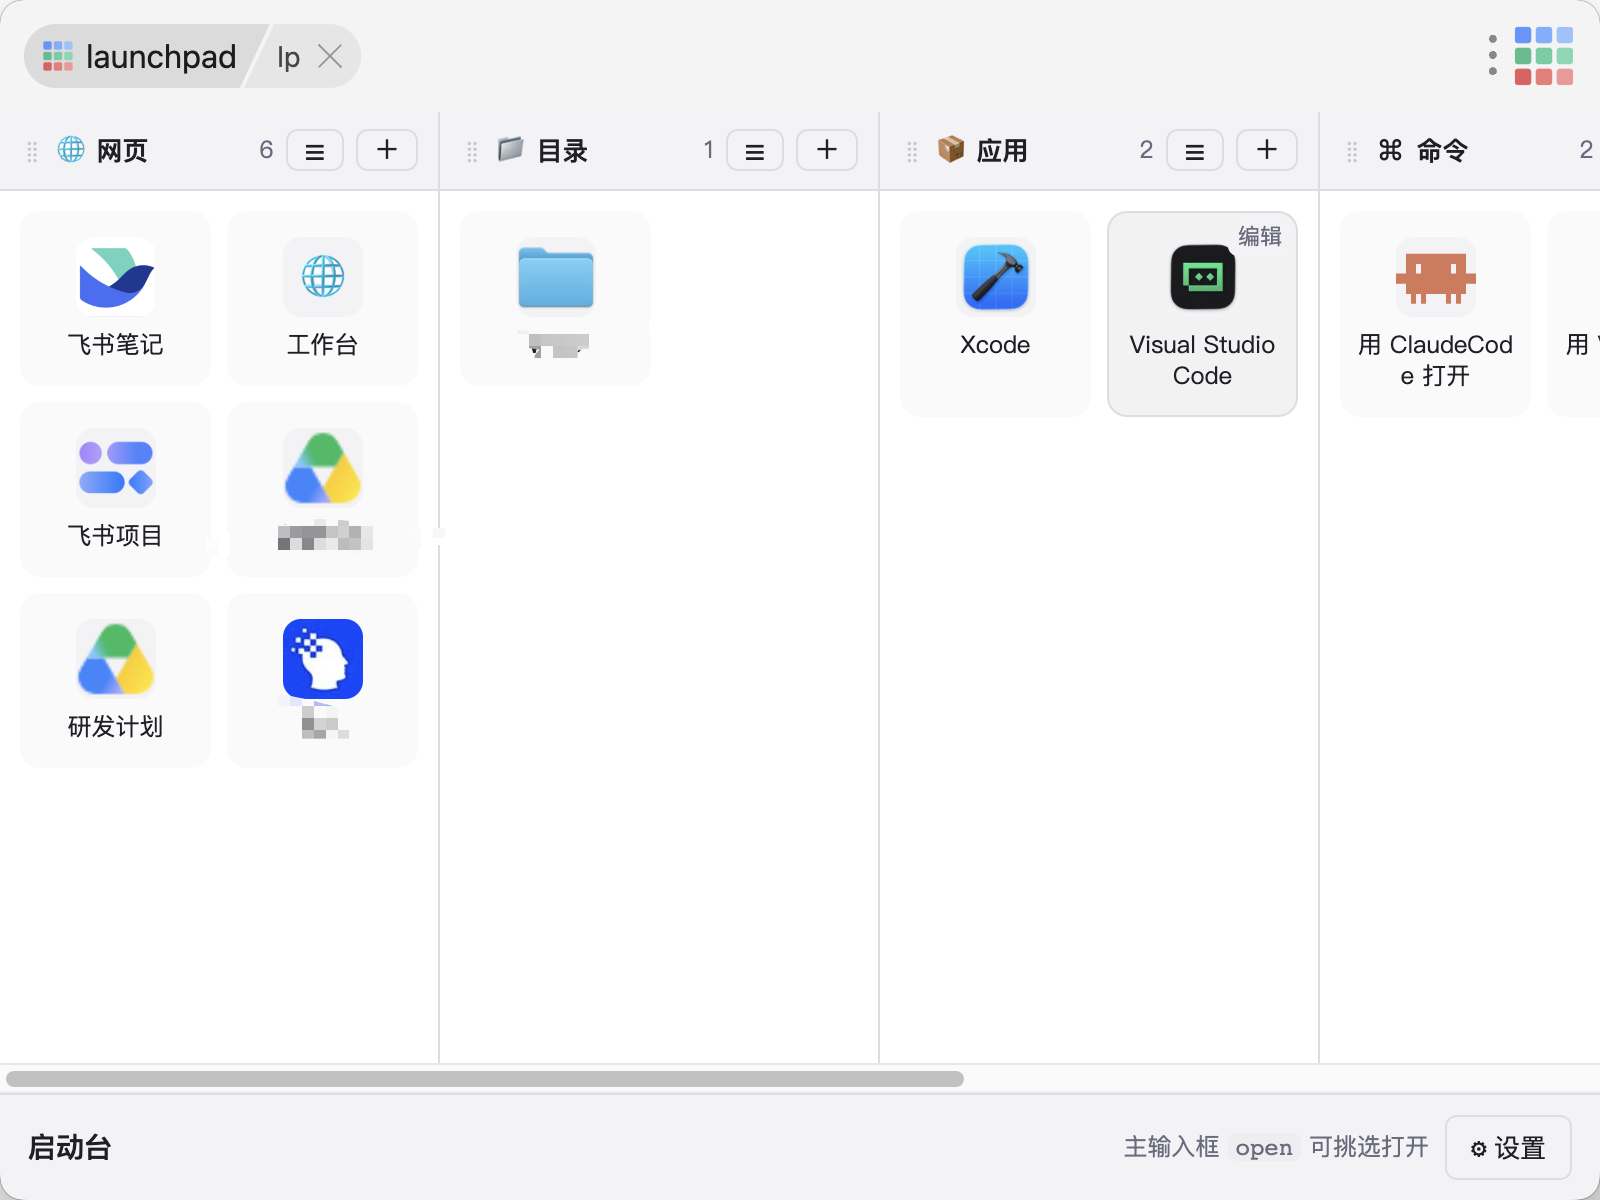Click the item count 6 in 网页 header
The height and width of the screenshot is (1200, 1600).
266,150
